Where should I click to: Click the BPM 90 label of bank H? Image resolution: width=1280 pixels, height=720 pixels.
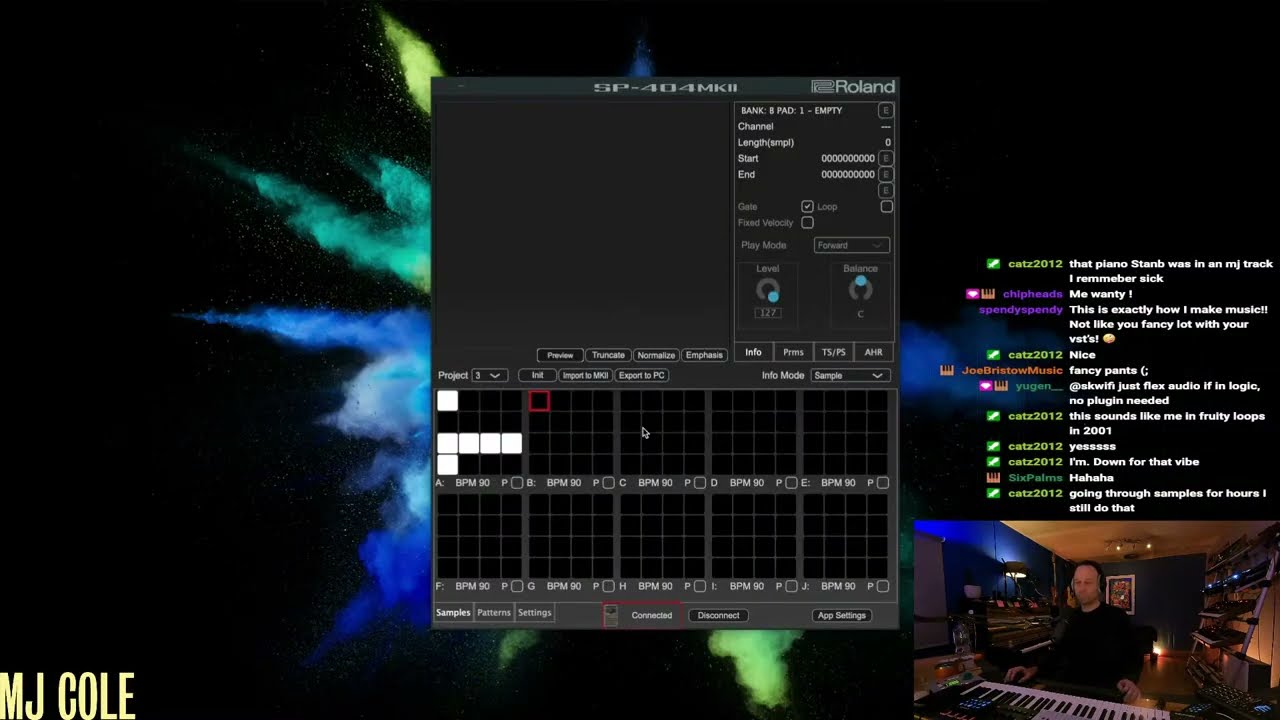[x=655, y=586]
